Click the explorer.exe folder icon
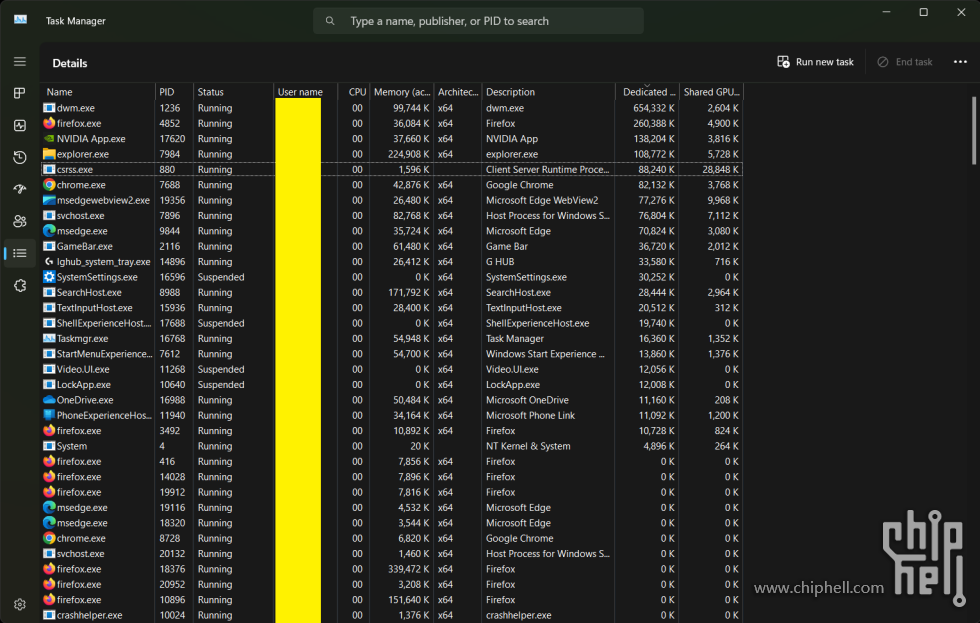This screenshot has width=980, height=623. tap(49, 154)
